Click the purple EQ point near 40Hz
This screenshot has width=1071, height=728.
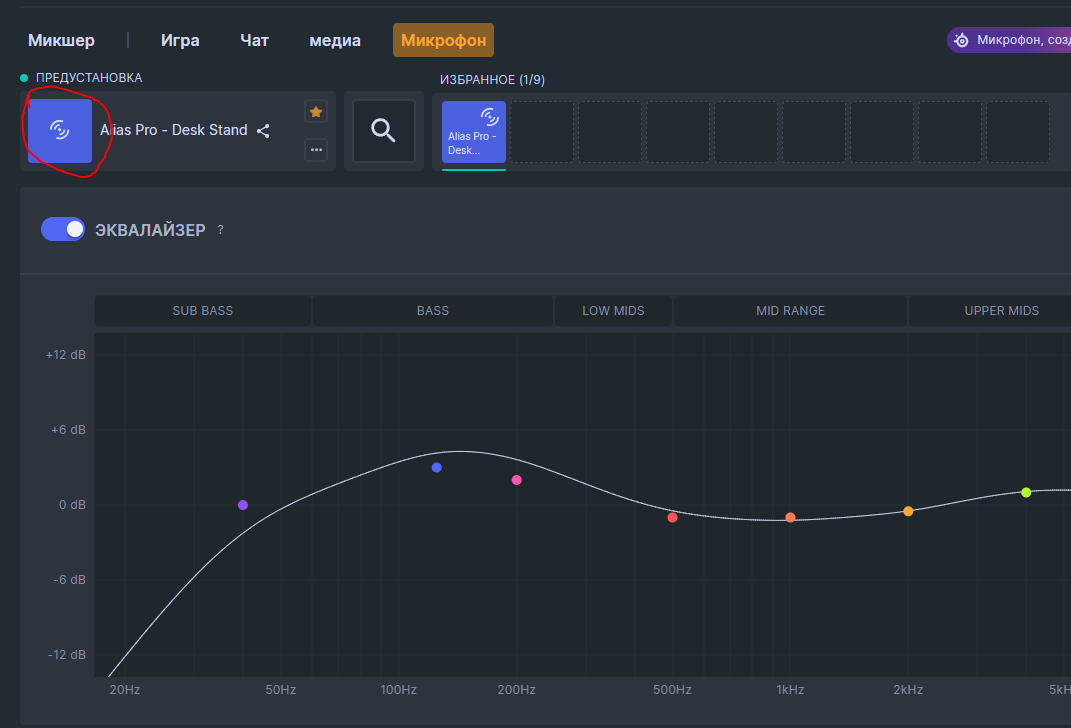pos(242,505)
